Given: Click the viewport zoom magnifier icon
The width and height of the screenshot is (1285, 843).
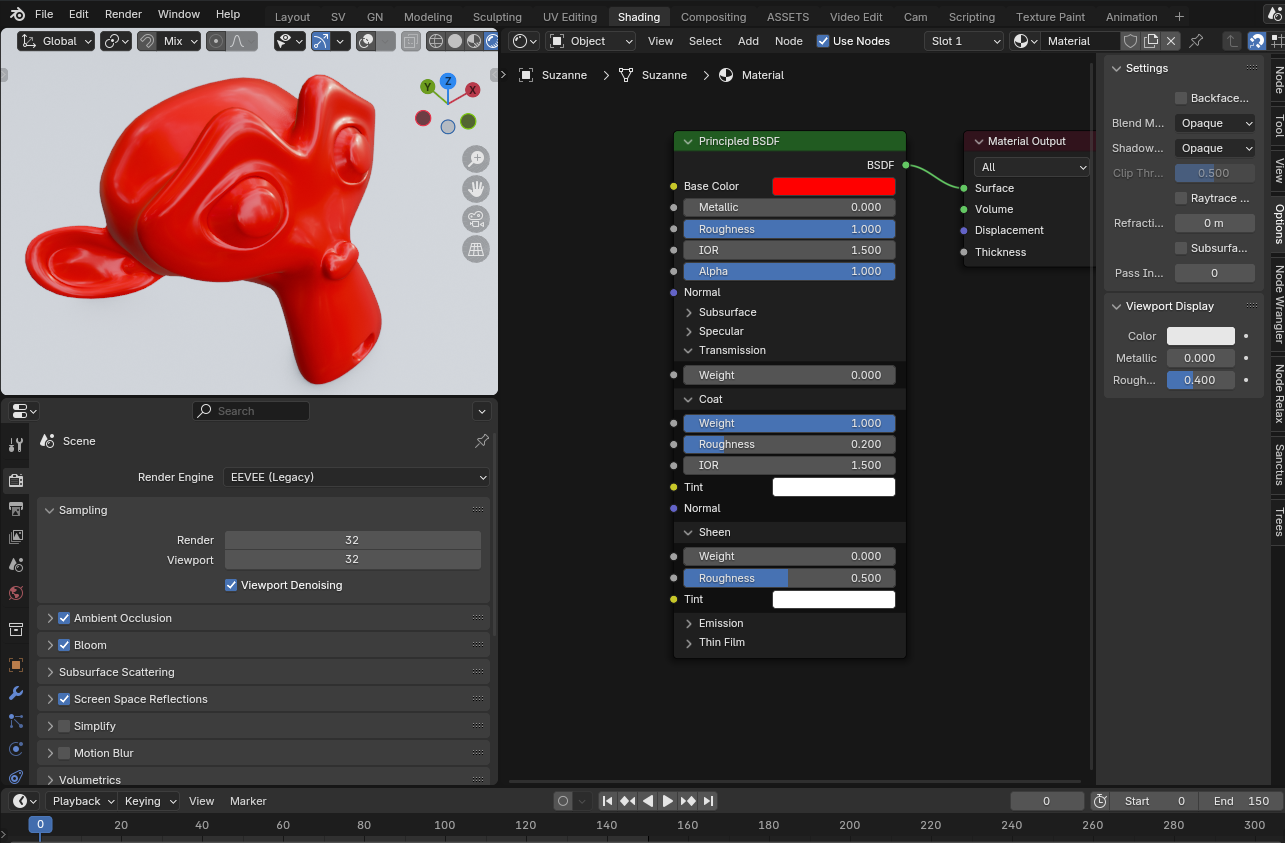Looking at the screenshot, I should pyautogui.click(x=476, y=158).
